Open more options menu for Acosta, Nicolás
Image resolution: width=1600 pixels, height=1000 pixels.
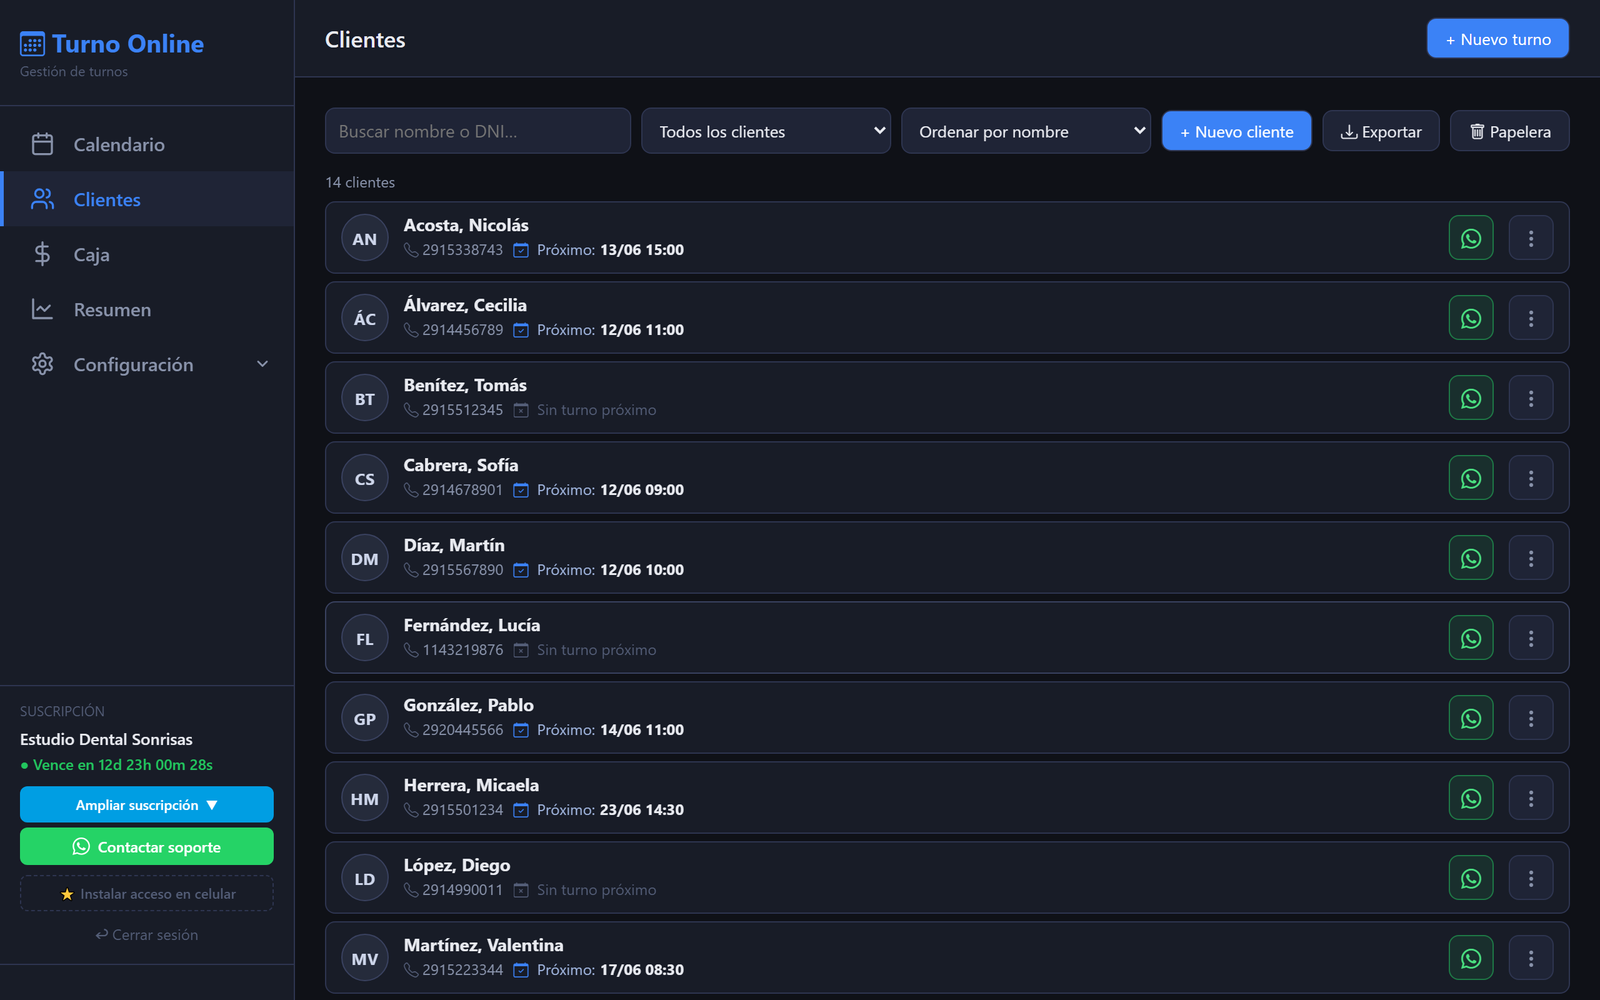[x=1531, y=238]
